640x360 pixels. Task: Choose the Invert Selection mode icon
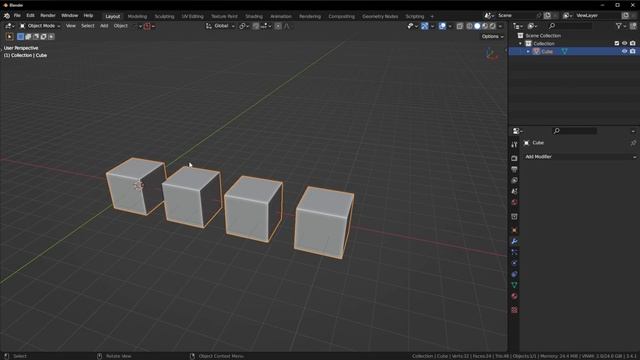44,37
